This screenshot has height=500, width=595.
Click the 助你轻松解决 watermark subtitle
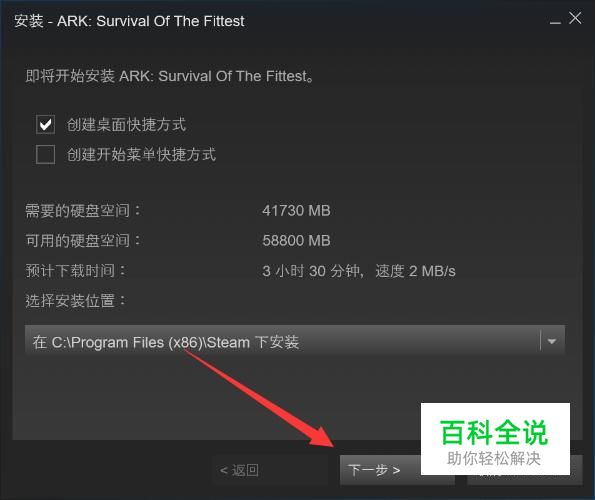coord(494,458)
